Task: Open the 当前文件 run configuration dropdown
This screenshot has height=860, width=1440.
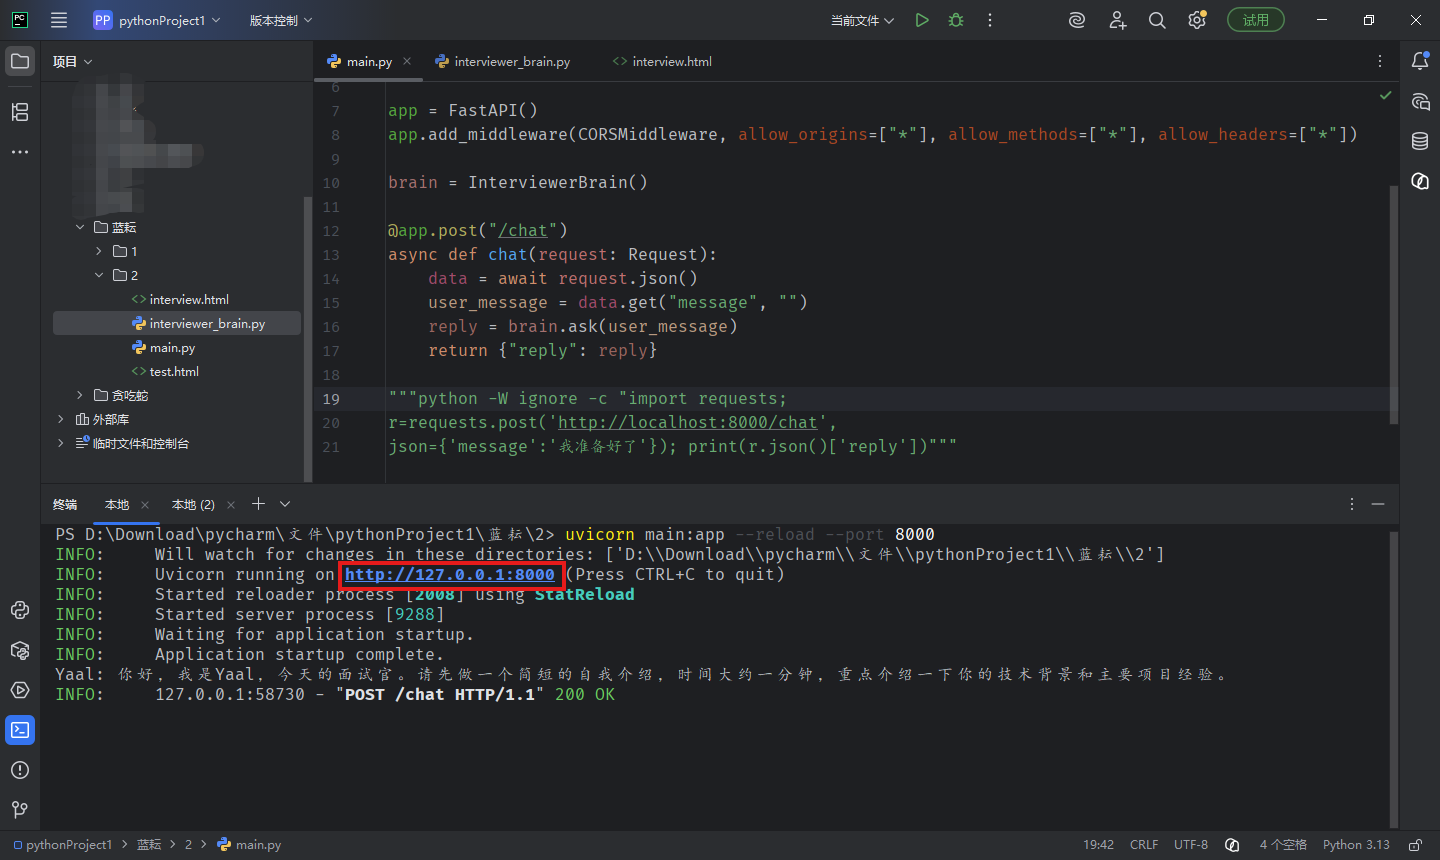Action: [862, 20]
